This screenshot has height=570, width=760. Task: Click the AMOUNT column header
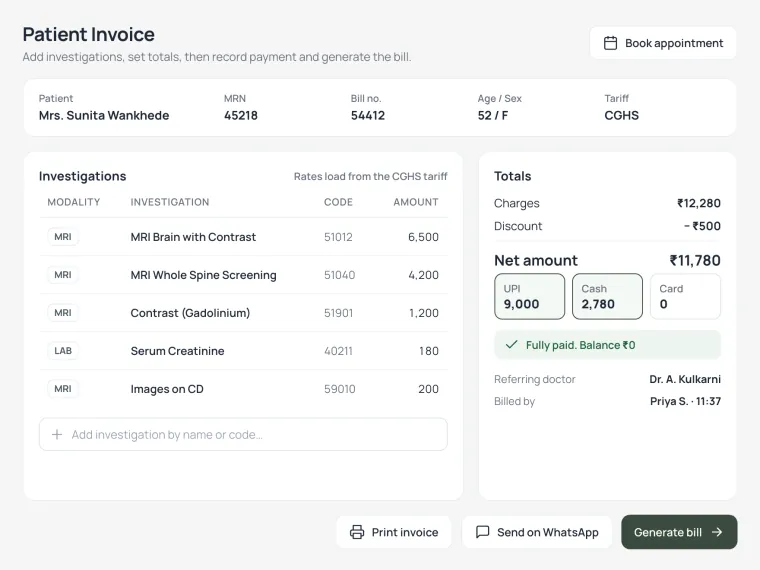click(415, 202)
